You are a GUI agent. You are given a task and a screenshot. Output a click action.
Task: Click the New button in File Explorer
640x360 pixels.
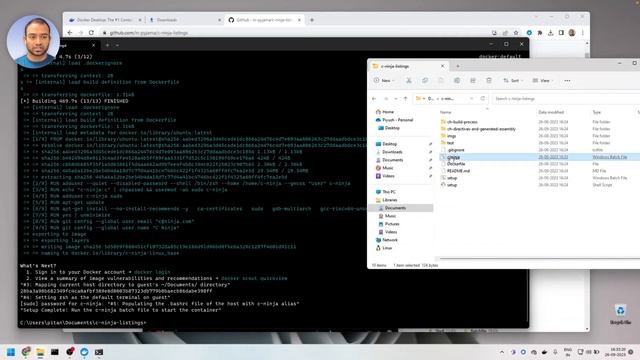tap(384, 81)
